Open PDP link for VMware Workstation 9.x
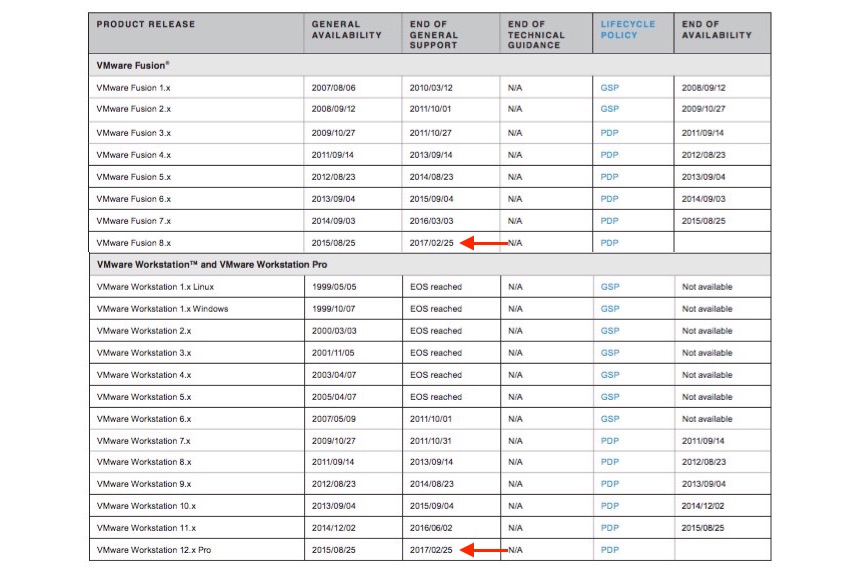This screenshot has width=867, height=574. [x=610, y=484]
